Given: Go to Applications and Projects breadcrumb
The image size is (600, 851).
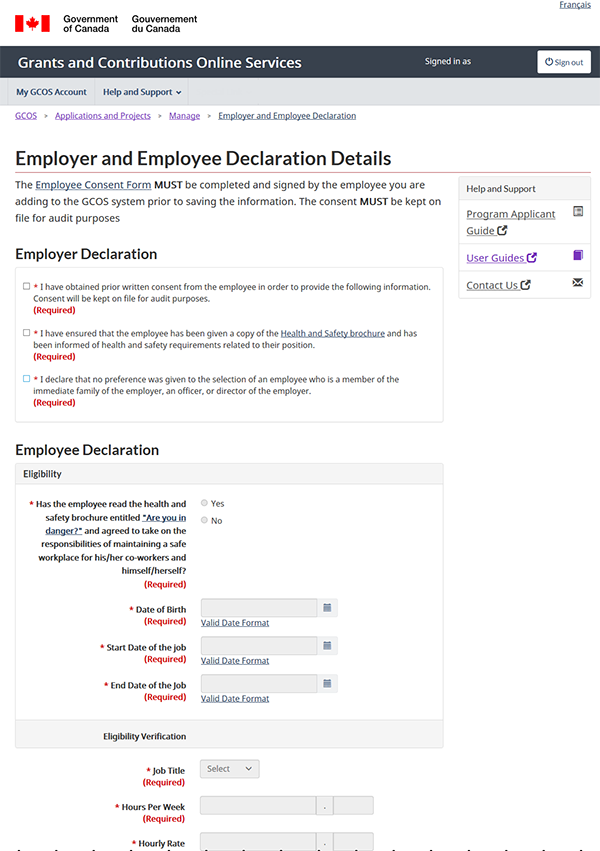Looking at the screenshot, I should [103, 116].
